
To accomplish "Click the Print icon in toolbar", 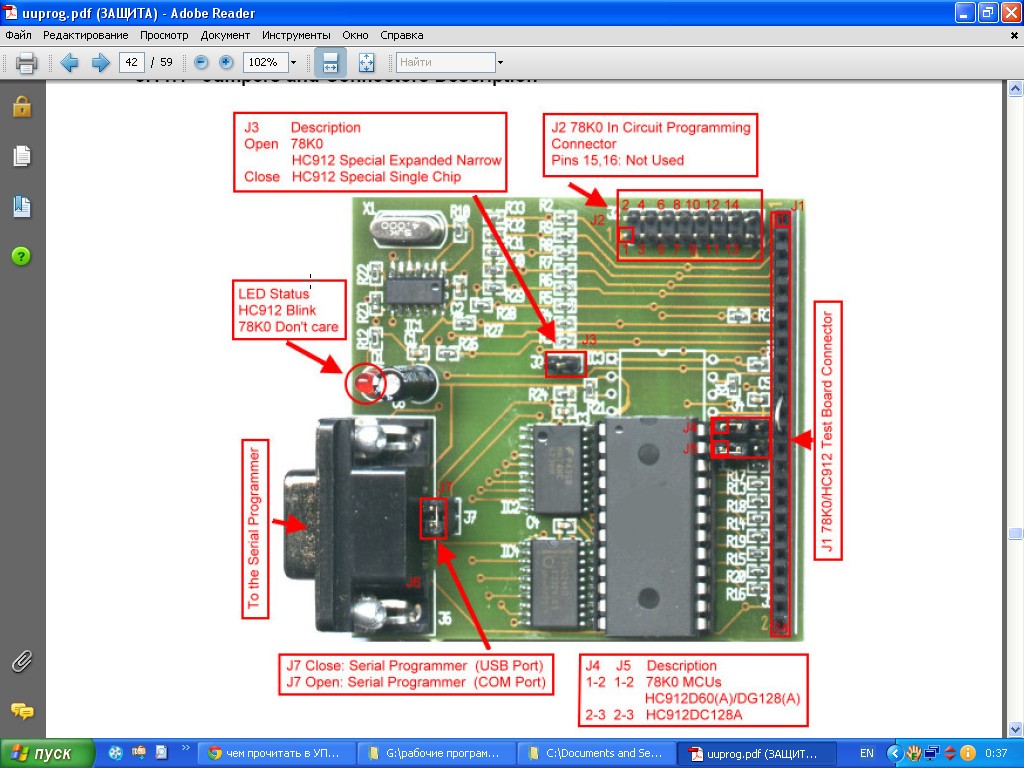I will (x=26, y=63).
